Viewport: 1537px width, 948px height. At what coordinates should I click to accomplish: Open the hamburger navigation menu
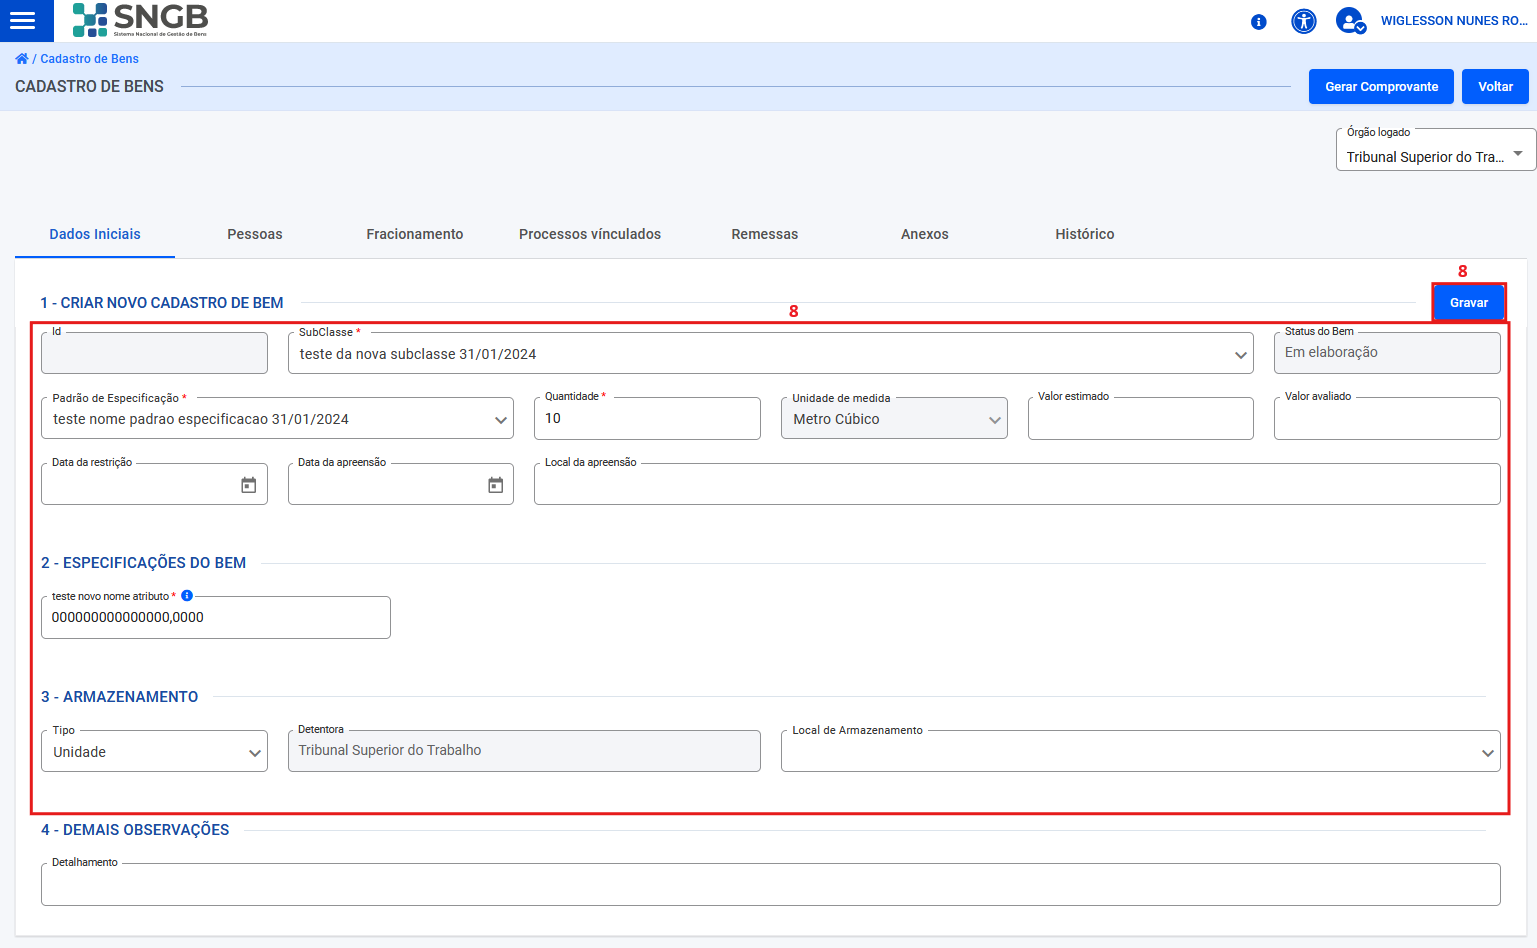coord(23,20)
